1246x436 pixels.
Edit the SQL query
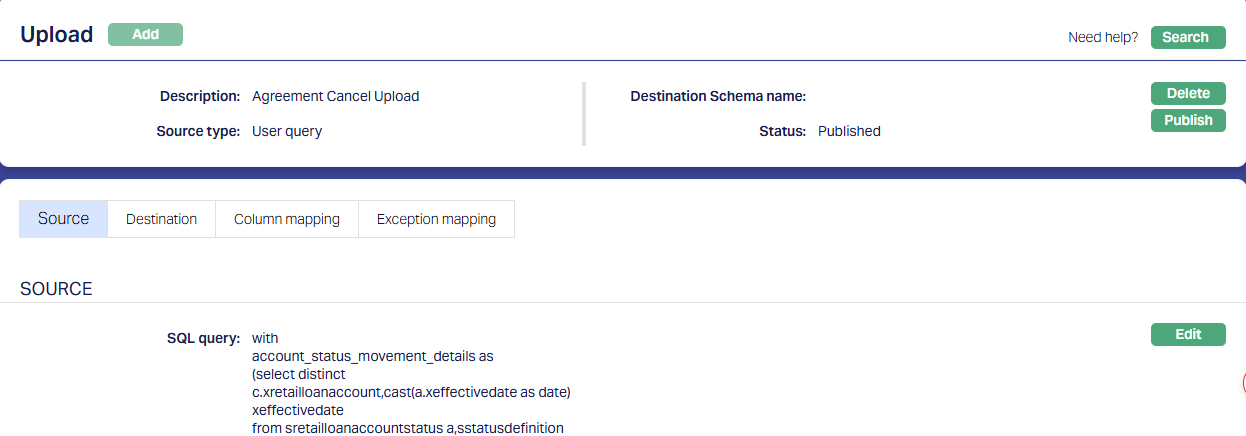point(1188,334)
